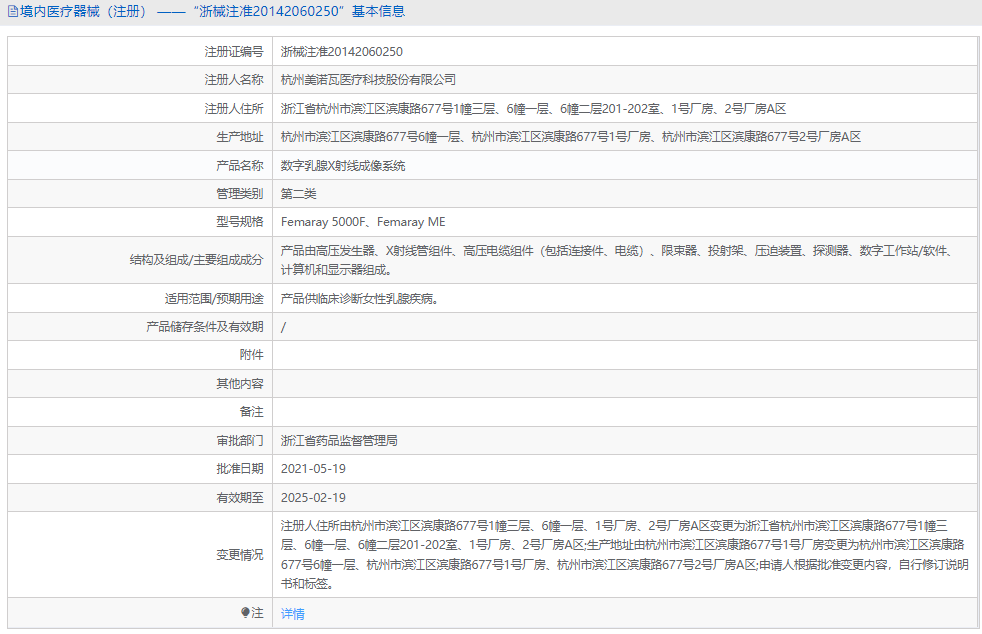Open the 详情 link
Screen dimensions: 982x634
click(x=290, y=615)
